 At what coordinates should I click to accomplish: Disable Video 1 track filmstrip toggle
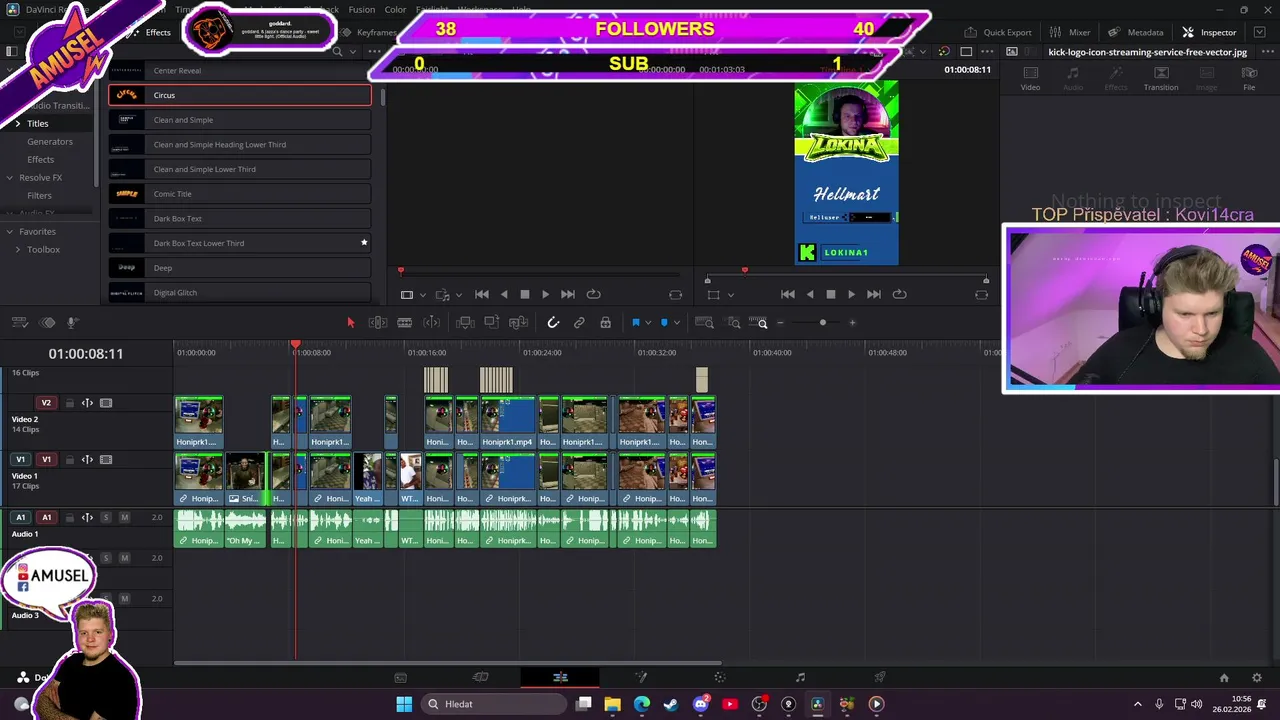[106, 460]
